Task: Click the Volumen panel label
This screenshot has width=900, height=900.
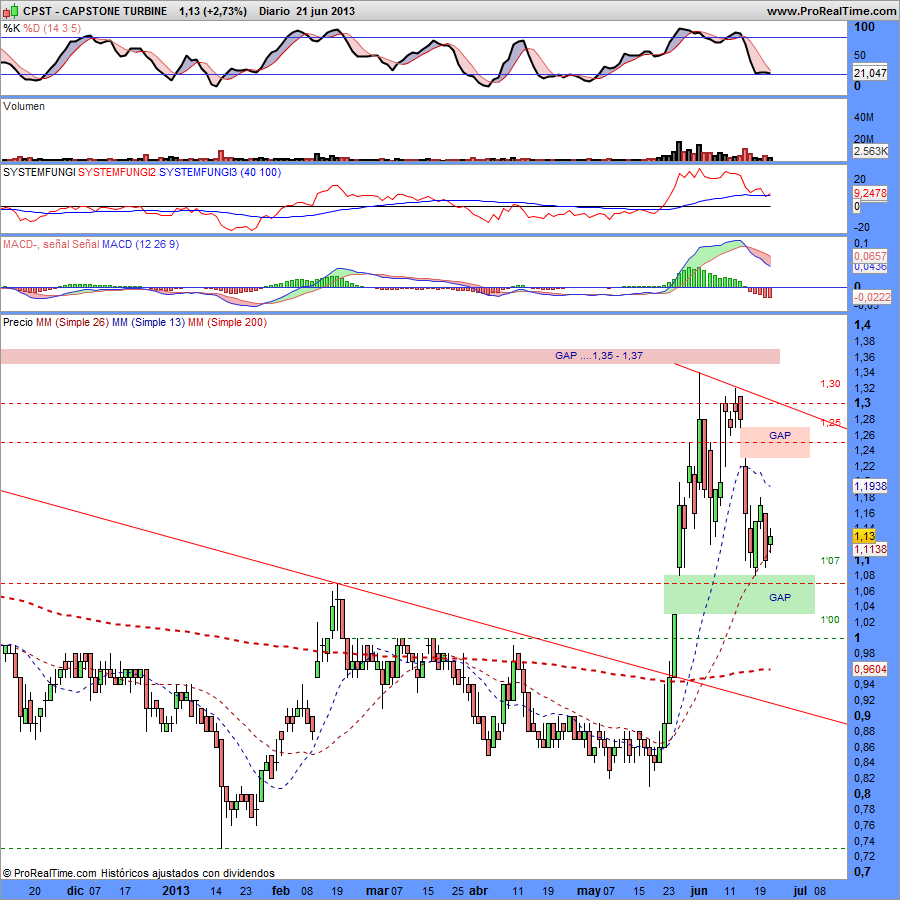Action: (24, 106)
